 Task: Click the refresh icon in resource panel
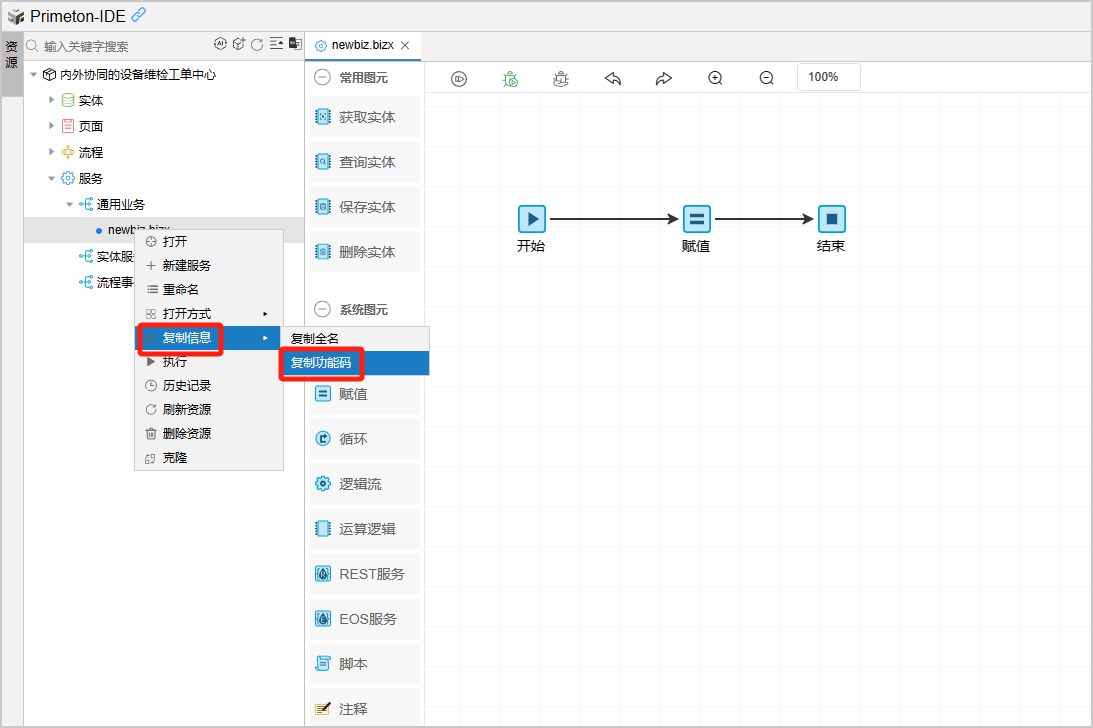pyautogui.click(x=257, y=45)
